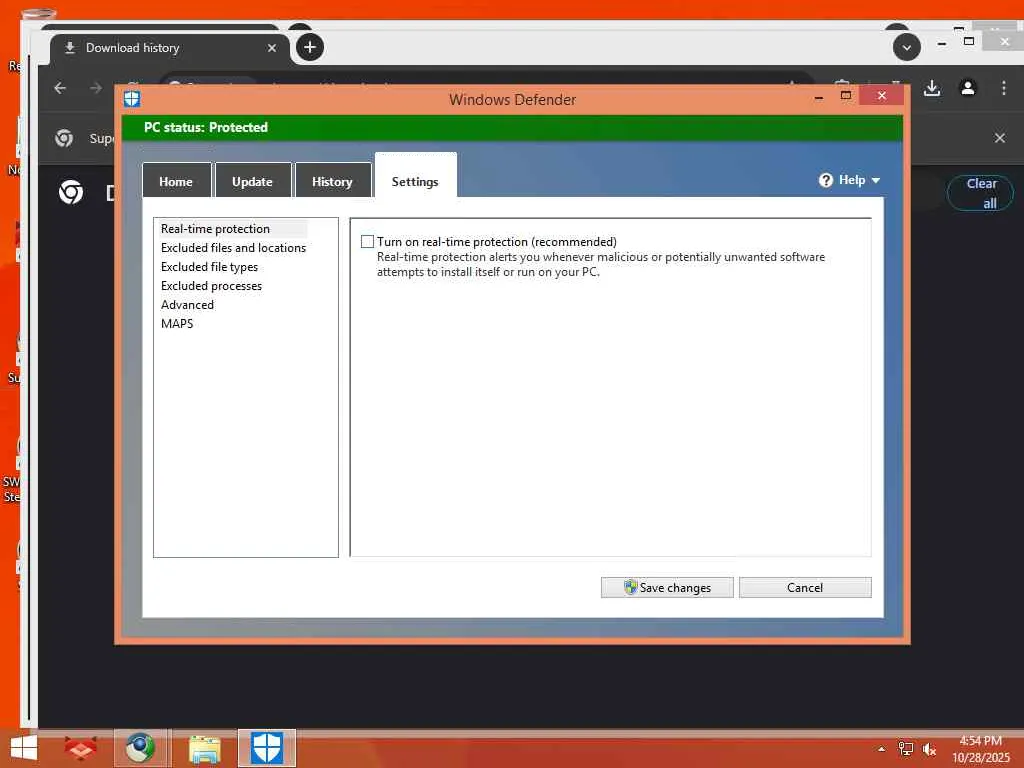1024x768 pixels.
Task: Choose Excluded file types
Action: (209, 266)
